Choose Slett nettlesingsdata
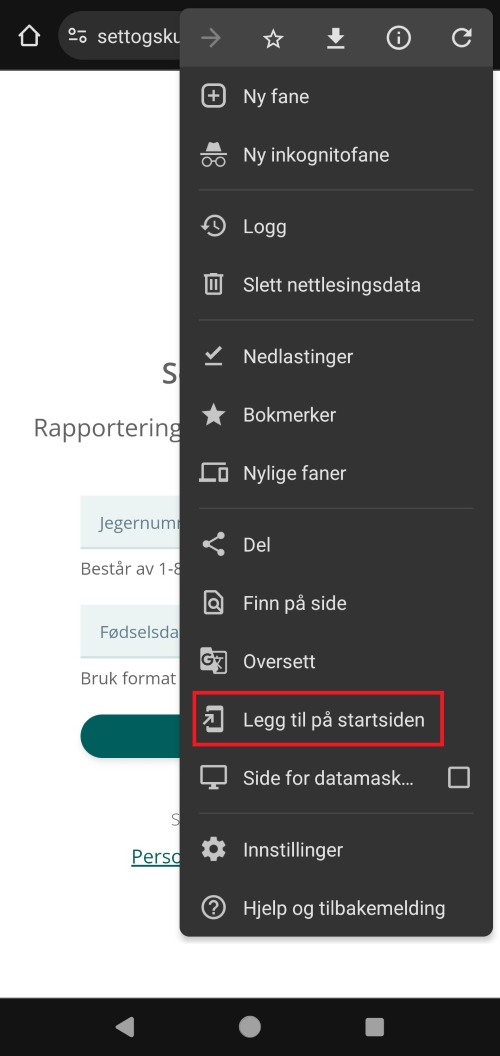Viewport: 500px width, 1056px height. (336, 285)
